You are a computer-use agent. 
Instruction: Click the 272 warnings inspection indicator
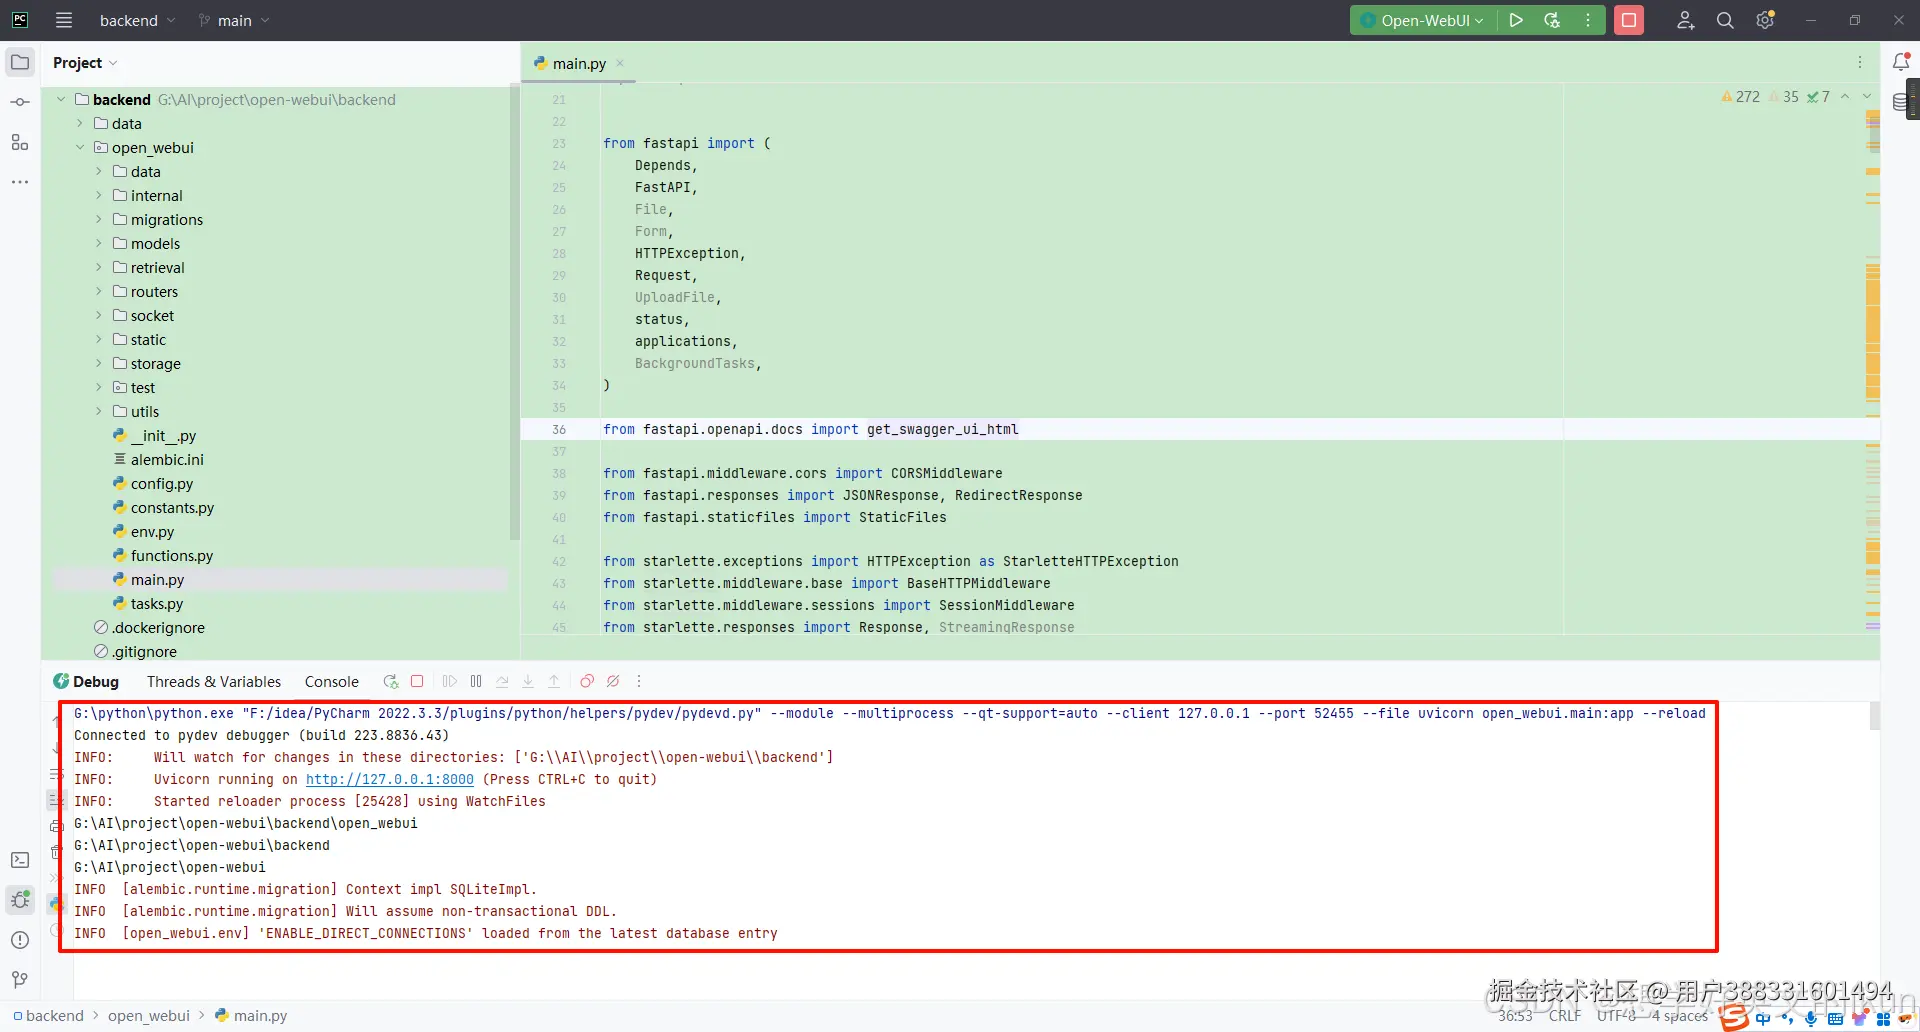(1740, 97)
